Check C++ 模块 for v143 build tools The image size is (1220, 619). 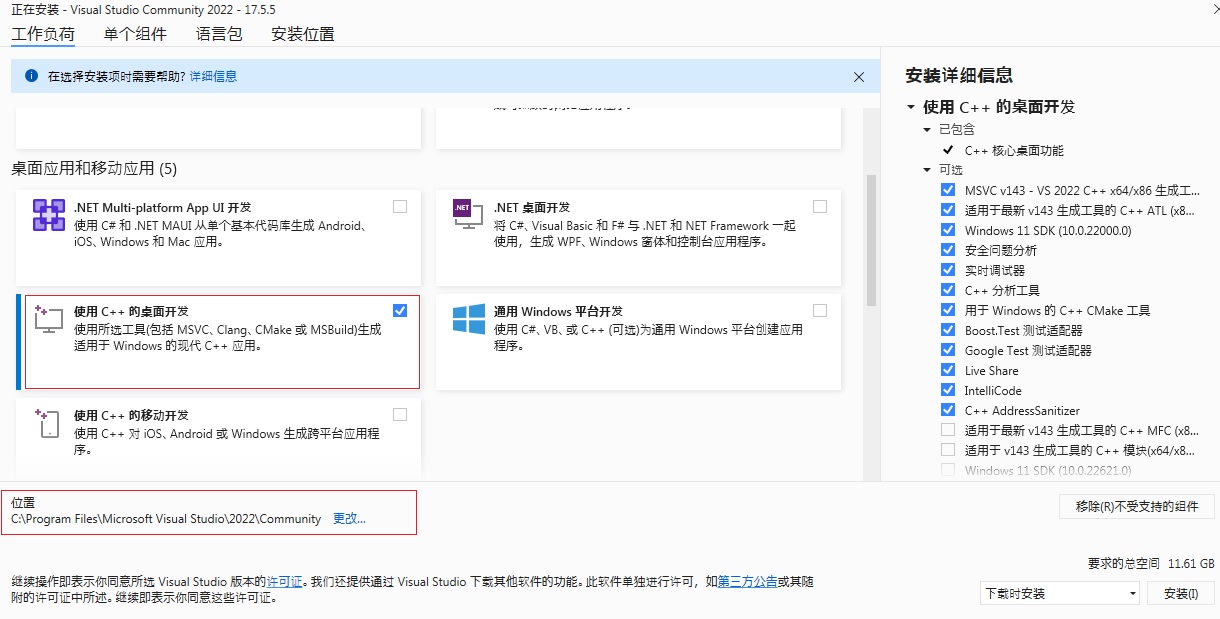pyautogui.click(x=948, y=450)
